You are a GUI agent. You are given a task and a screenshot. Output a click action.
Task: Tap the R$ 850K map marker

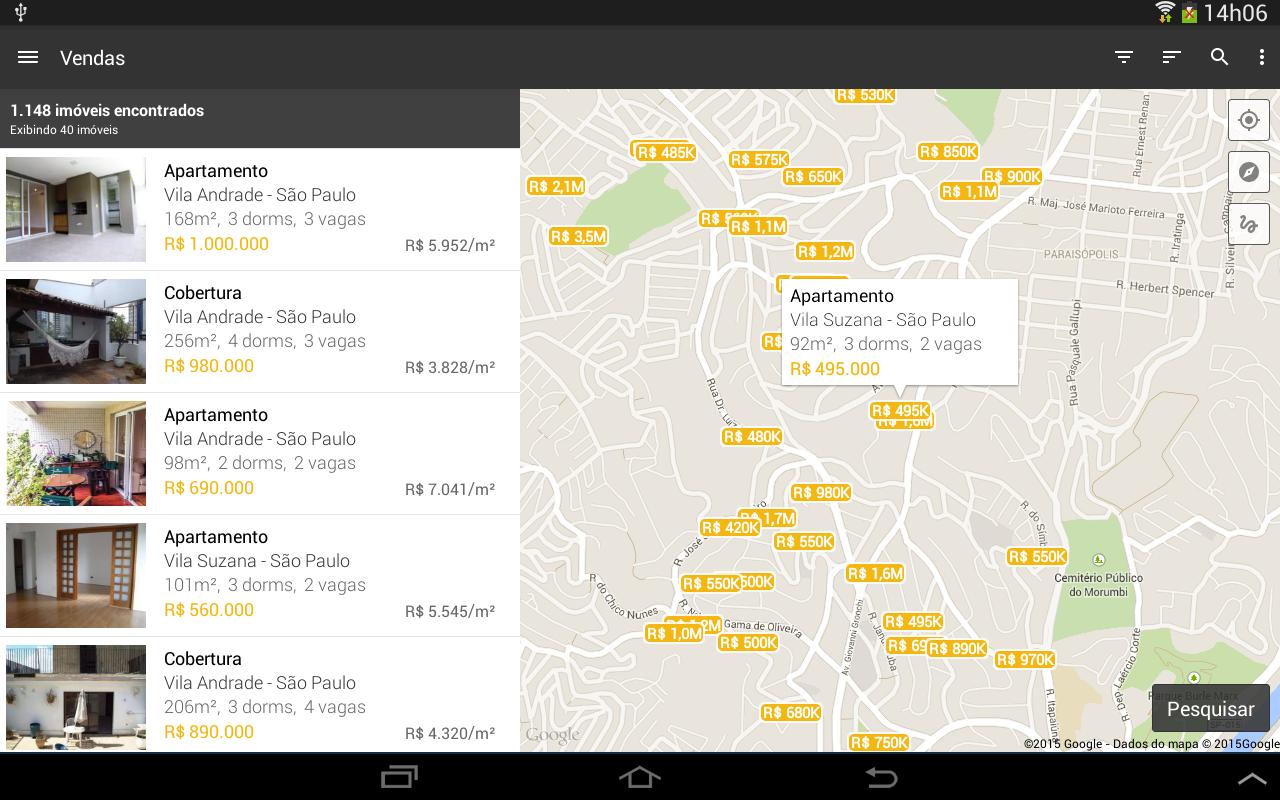[948, 151]
